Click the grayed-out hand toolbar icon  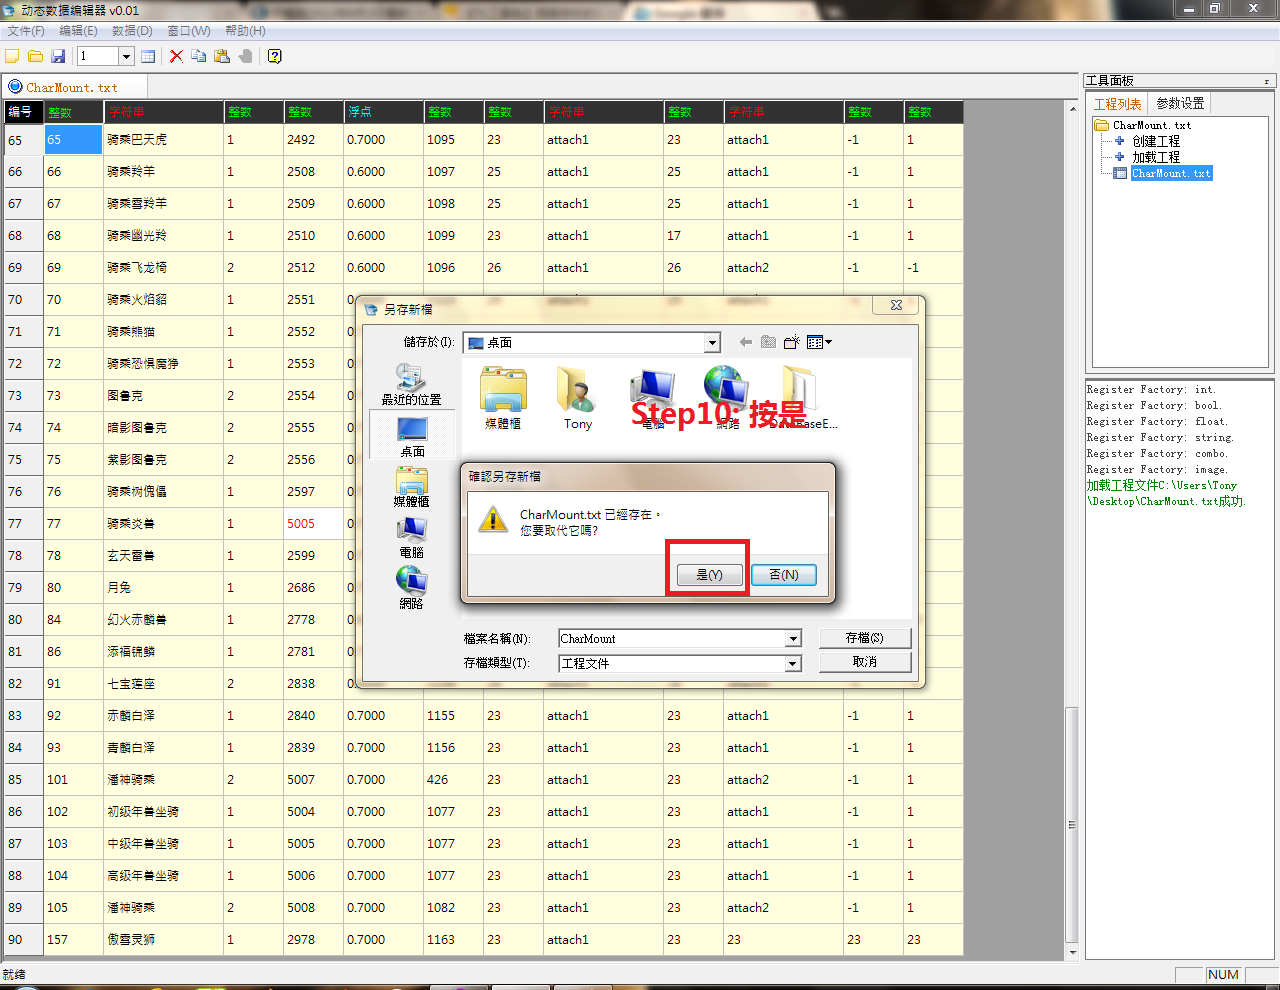click(x=245, y=56)
